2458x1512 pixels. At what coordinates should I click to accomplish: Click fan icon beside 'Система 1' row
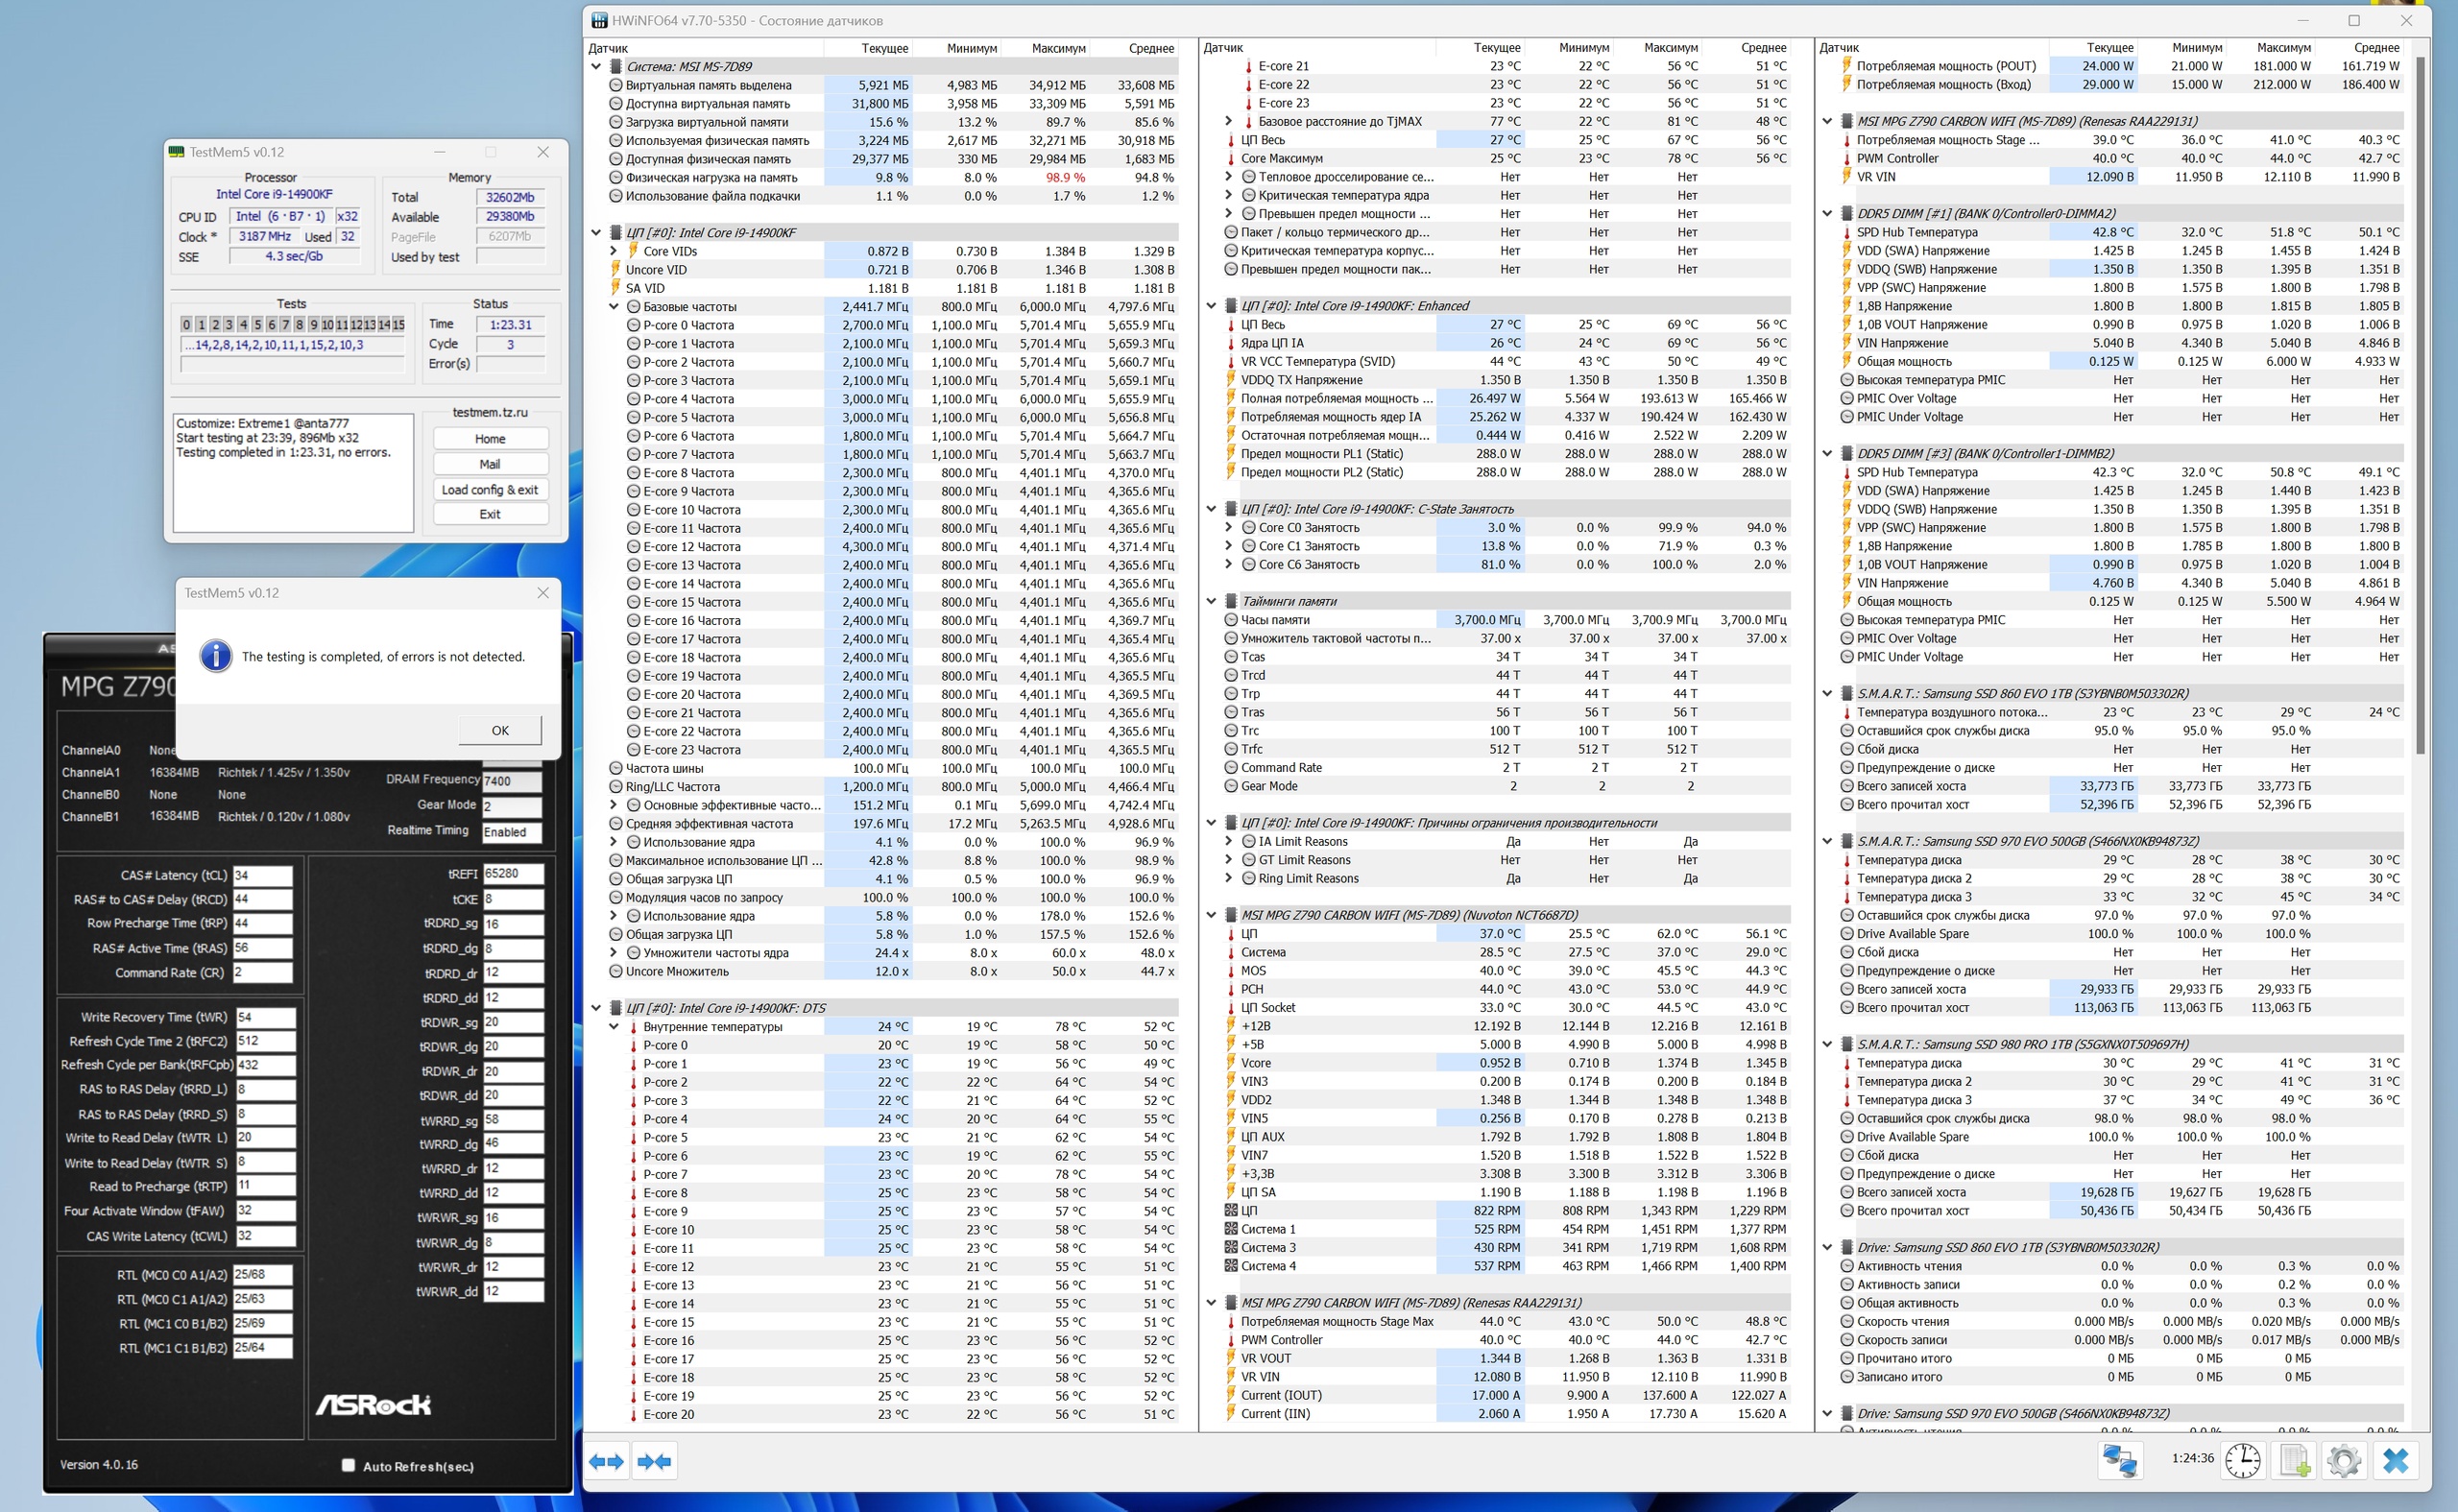coord(1231,1229)
